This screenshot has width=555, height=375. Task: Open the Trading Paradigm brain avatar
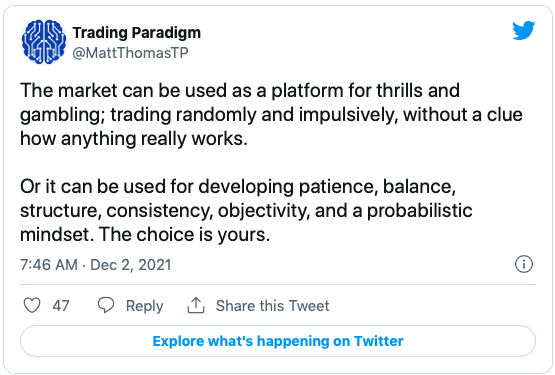point(44,42)
